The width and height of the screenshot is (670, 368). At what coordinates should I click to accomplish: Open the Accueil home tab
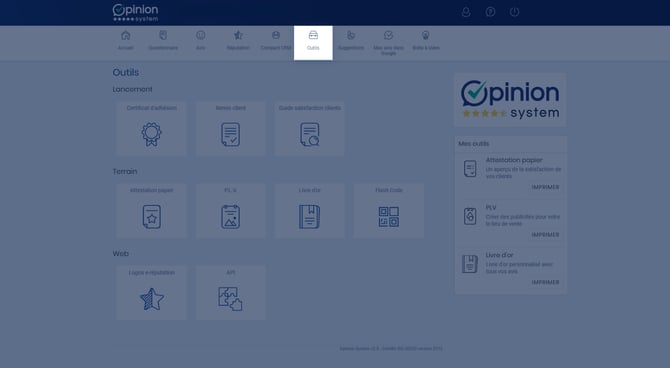(125, 41)
